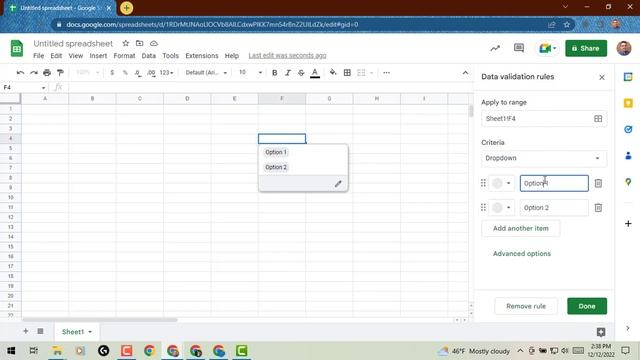
Task: Increase decimal places icon
Action: click(x=151, y=73)
